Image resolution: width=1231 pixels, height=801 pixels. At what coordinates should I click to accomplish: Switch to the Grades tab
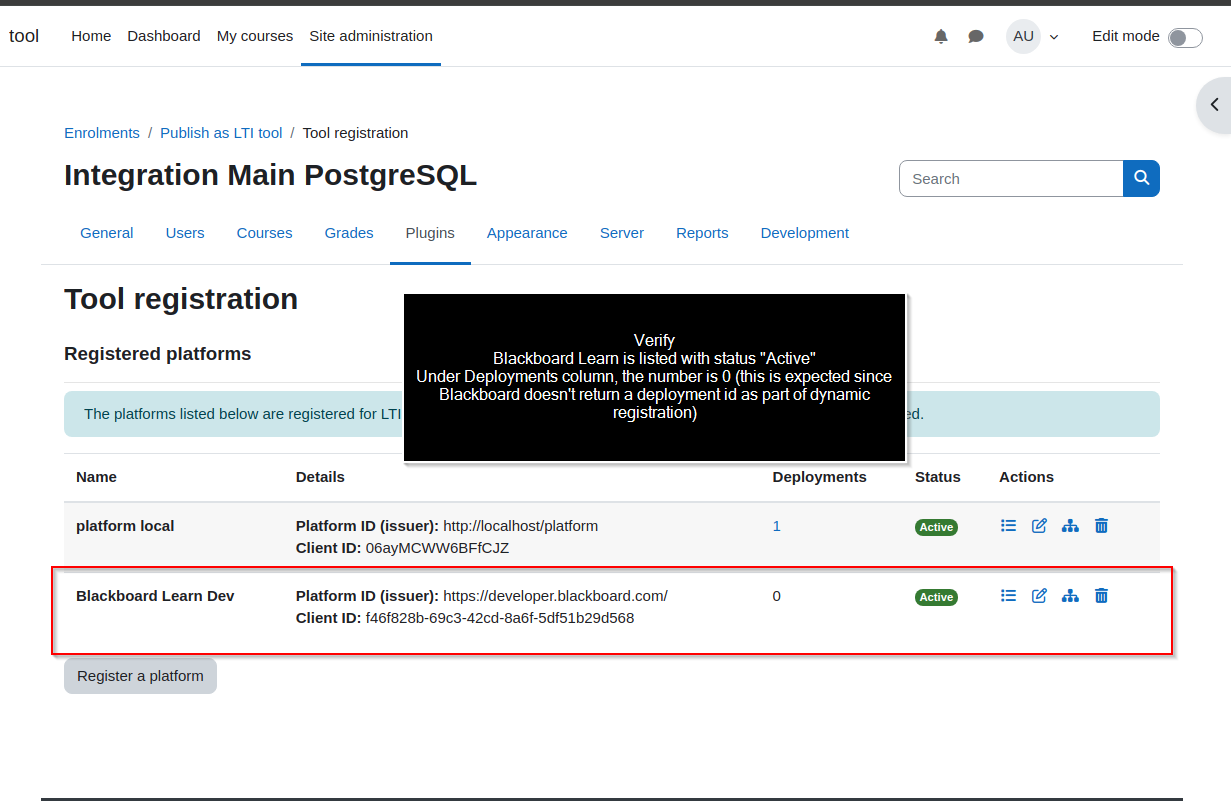pos(349,233)
